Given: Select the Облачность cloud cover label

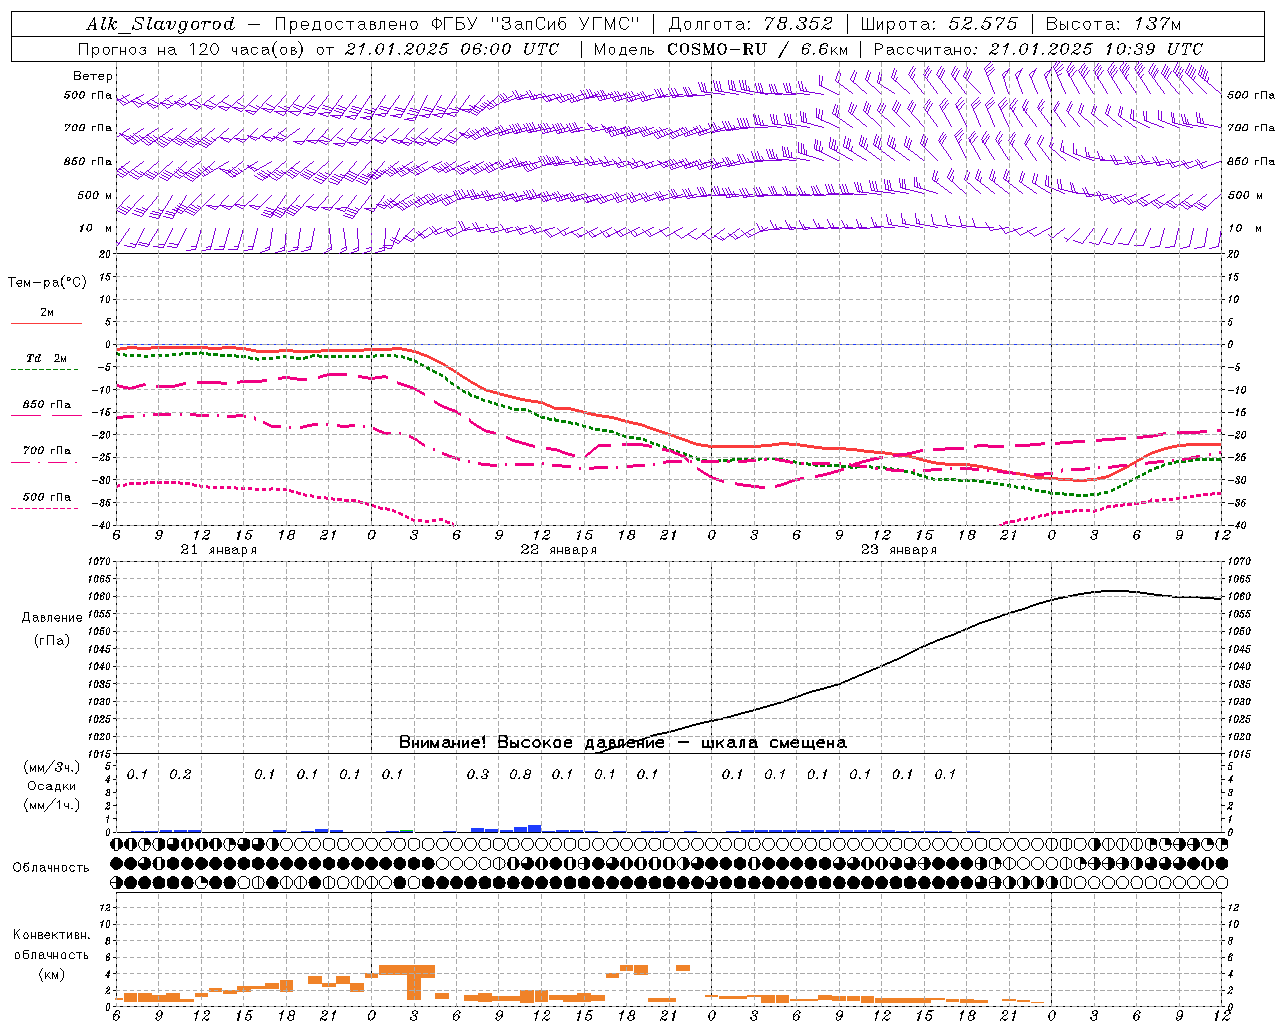Looking at the screenshot, I should click(51, 868).
